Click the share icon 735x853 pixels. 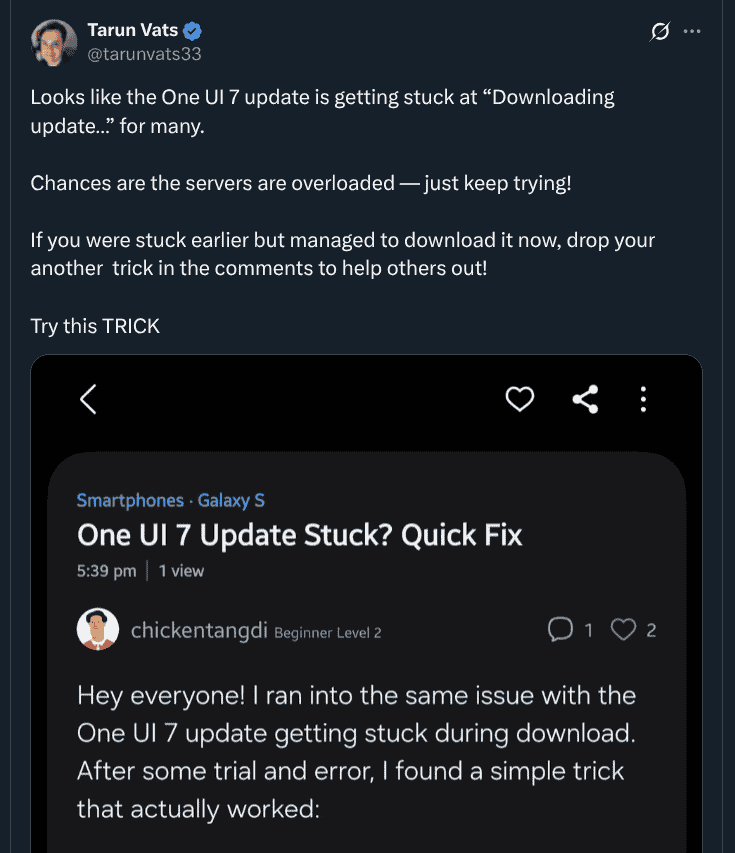pos(585,400)
